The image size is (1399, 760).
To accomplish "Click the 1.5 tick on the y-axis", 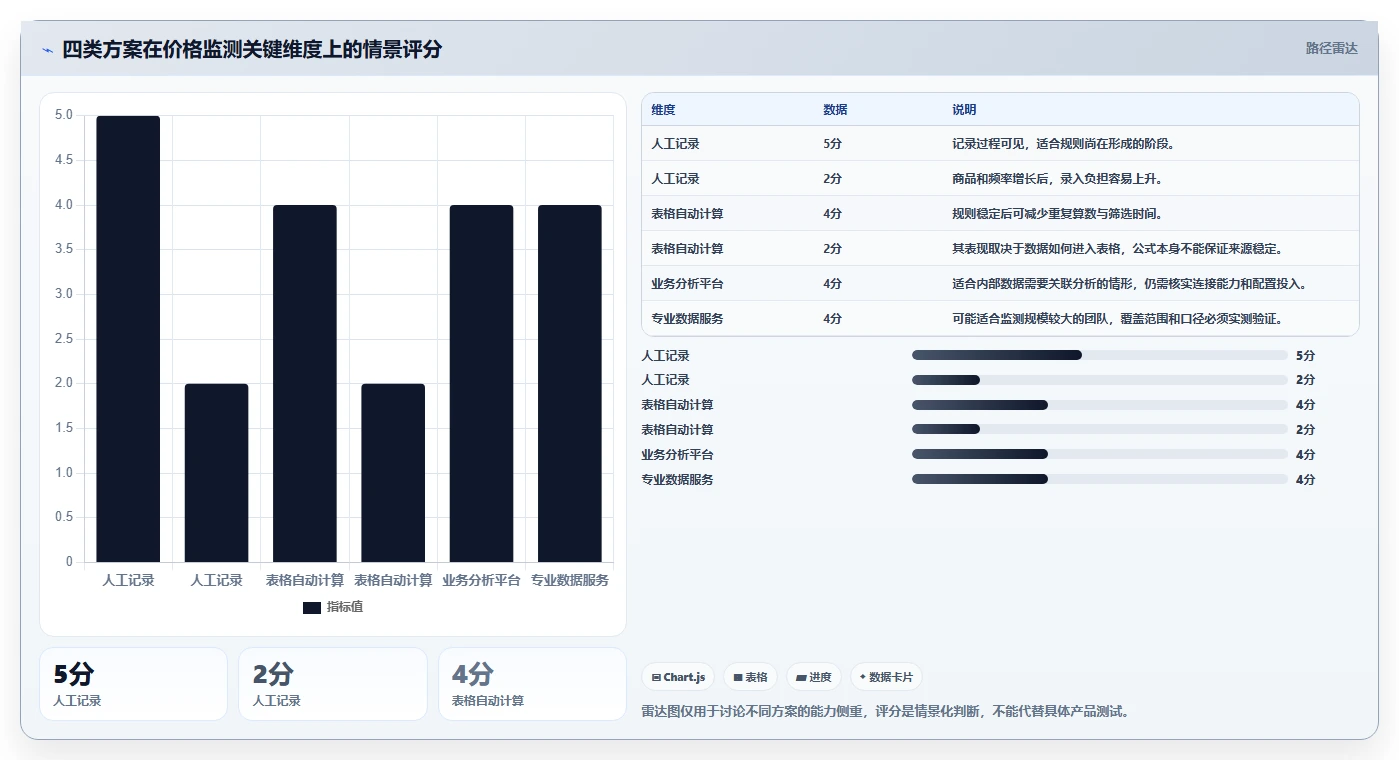I will coord(63,428).
